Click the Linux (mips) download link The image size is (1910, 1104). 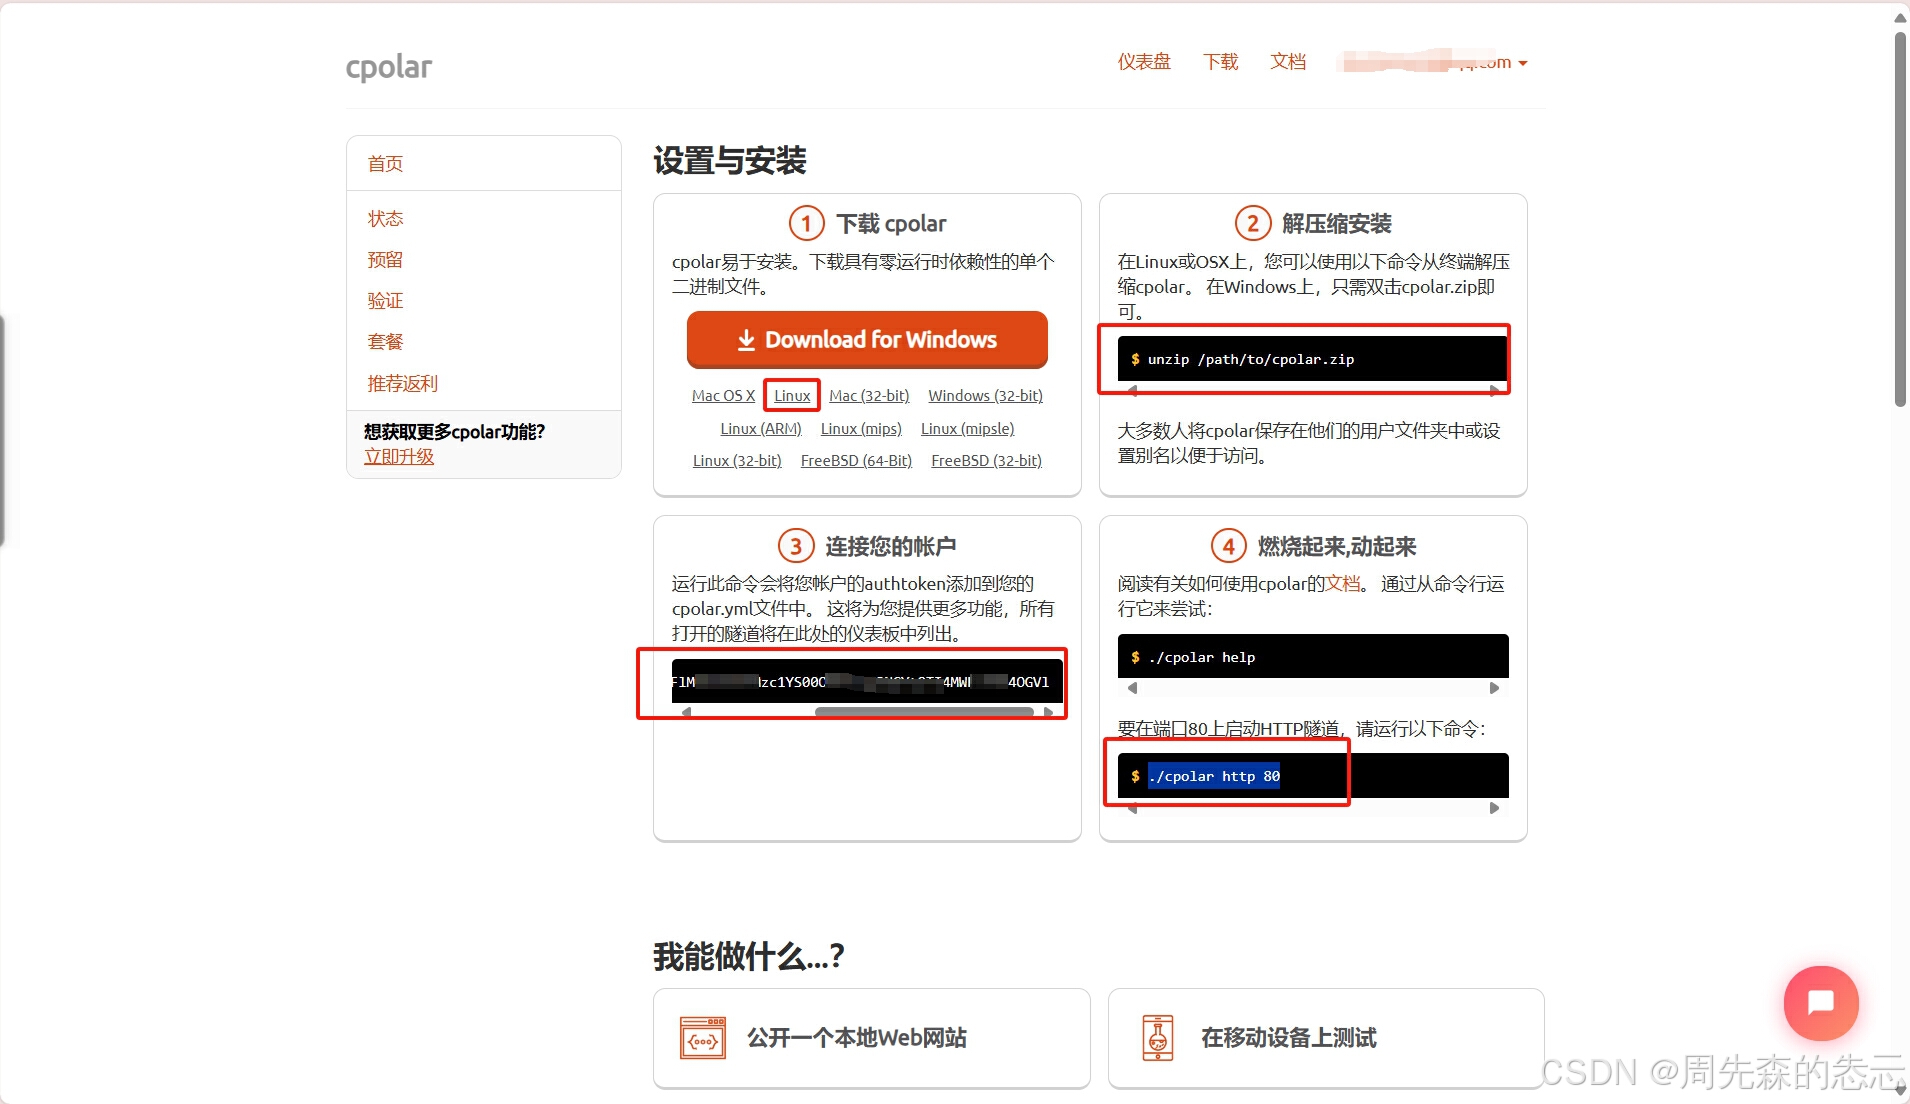[861, 429]
